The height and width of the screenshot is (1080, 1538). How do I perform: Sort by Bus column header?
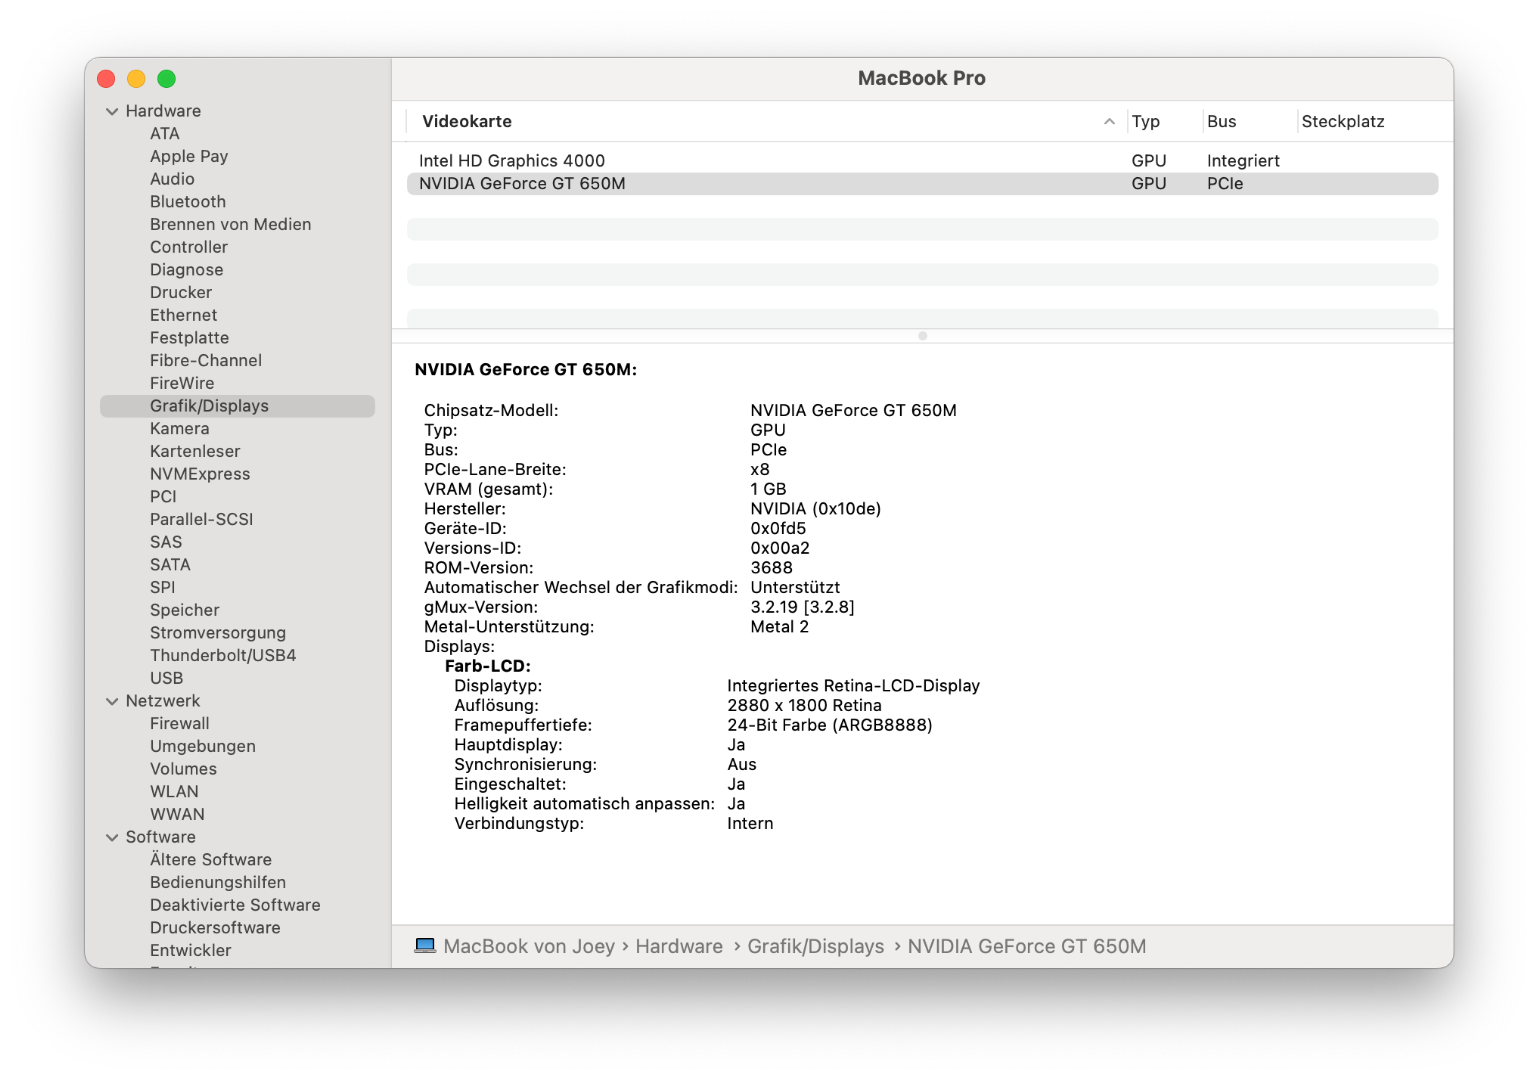tap(1222, 122)
